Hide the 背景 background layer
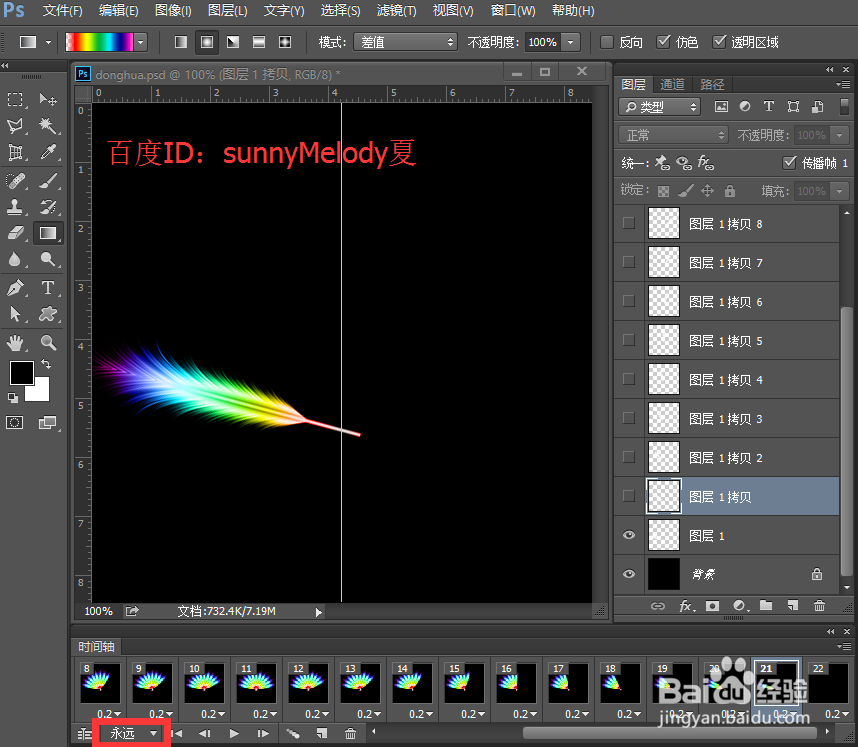Image resolution: width=858 pixels, height=747 pixels. point(629,574)
